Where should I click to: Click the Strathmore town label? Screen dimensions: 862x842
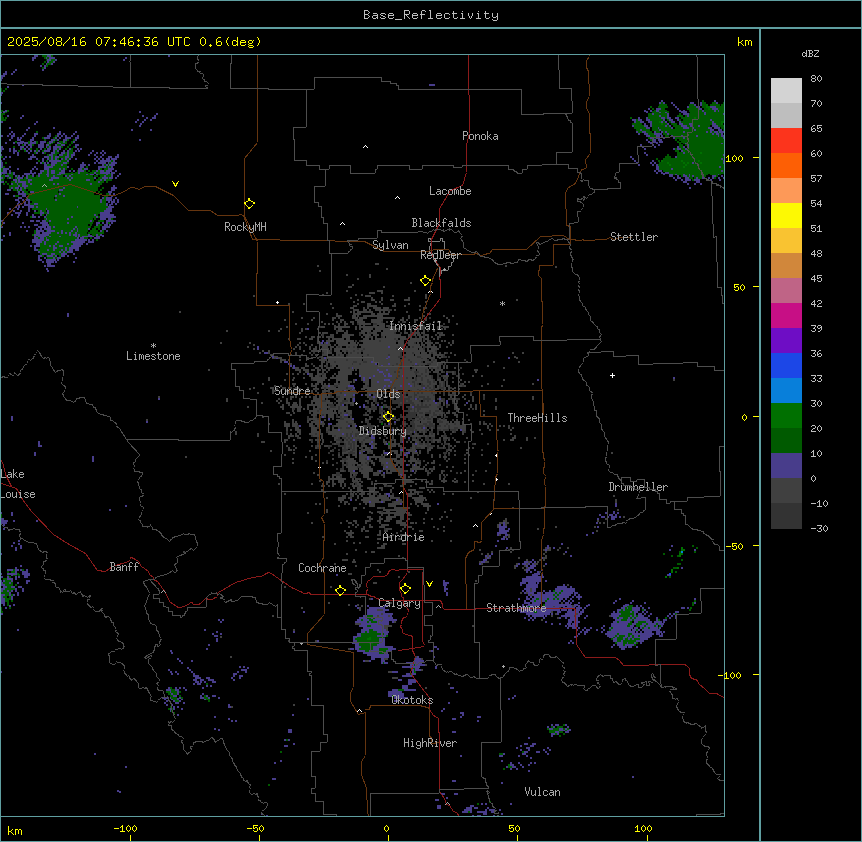point(516,608)
